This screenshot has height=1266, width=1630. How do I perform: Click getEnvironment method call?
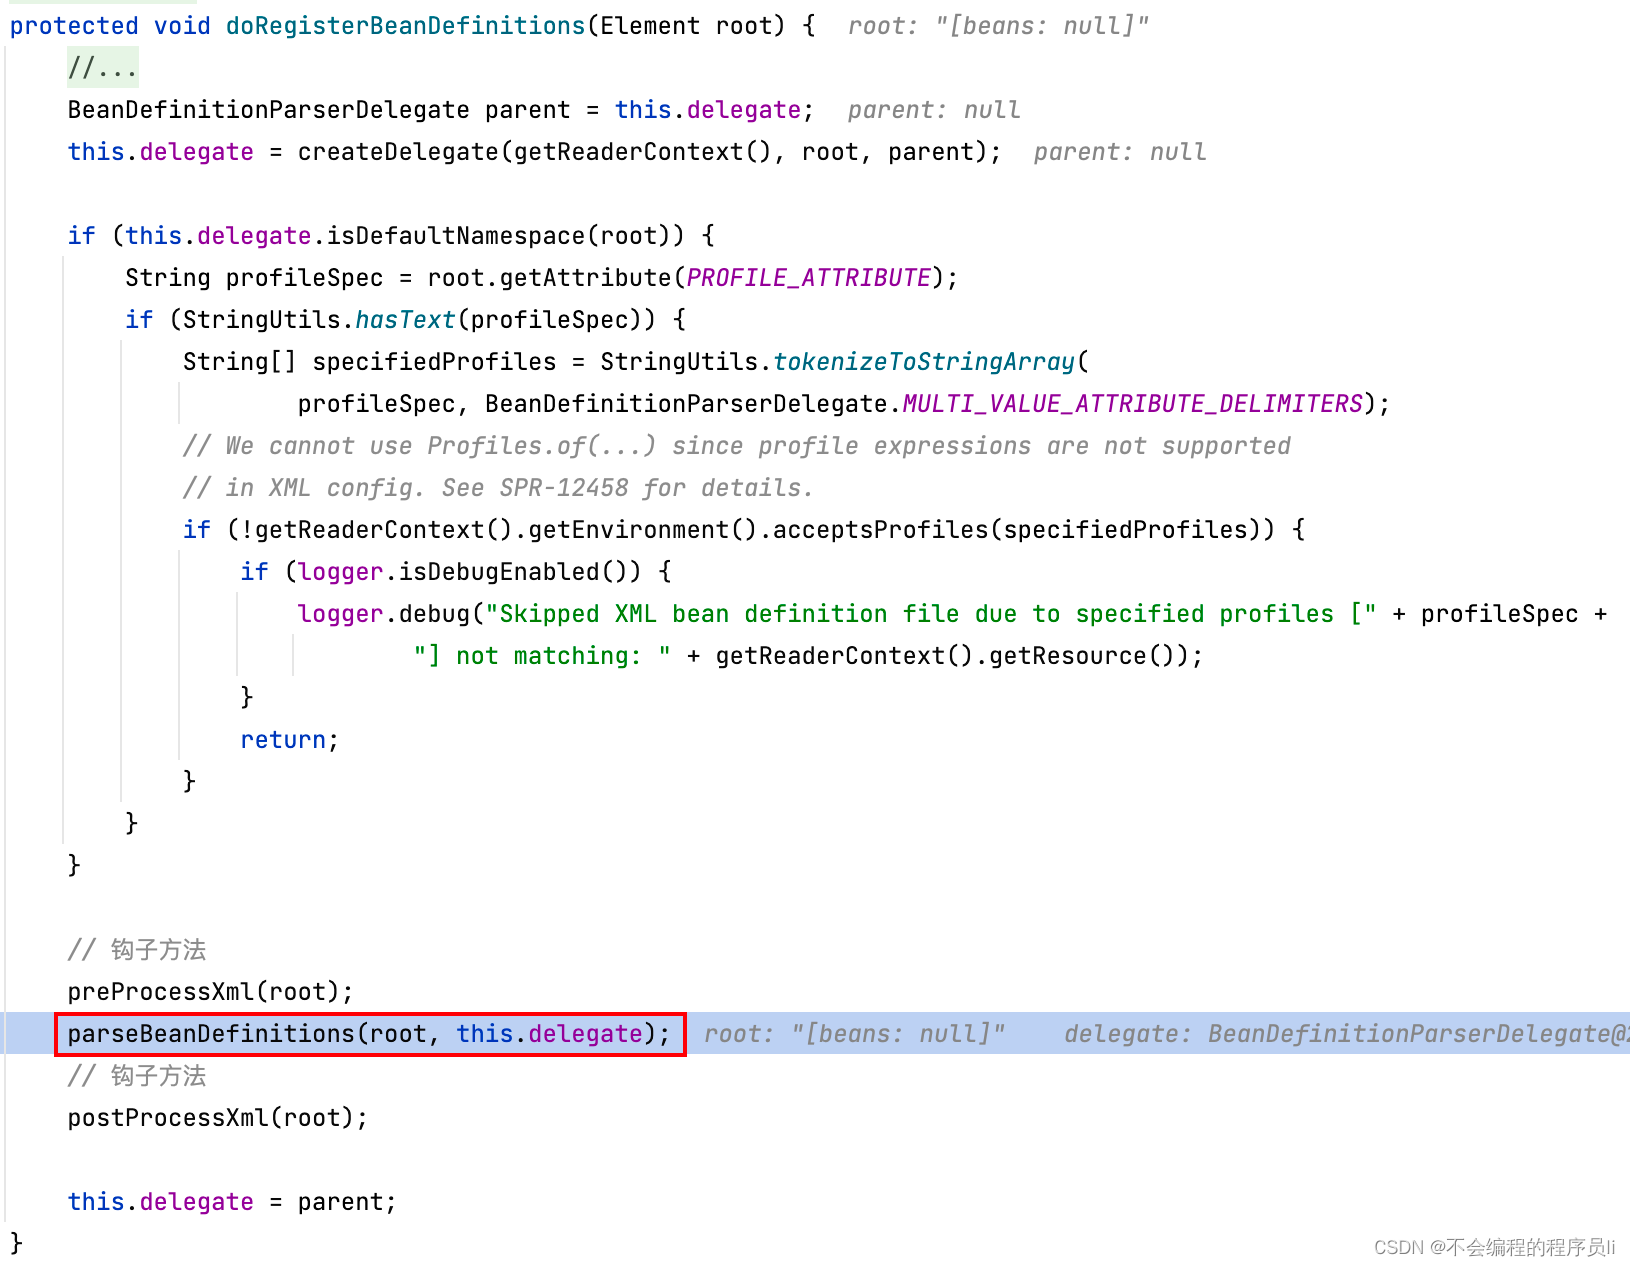click(628, 530)
